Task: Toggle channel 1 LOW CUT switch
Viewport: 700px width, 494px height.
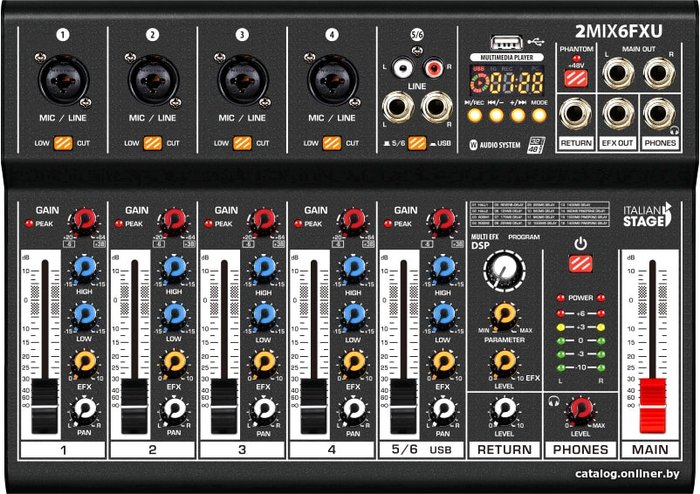Action: [x=63, y=144]
